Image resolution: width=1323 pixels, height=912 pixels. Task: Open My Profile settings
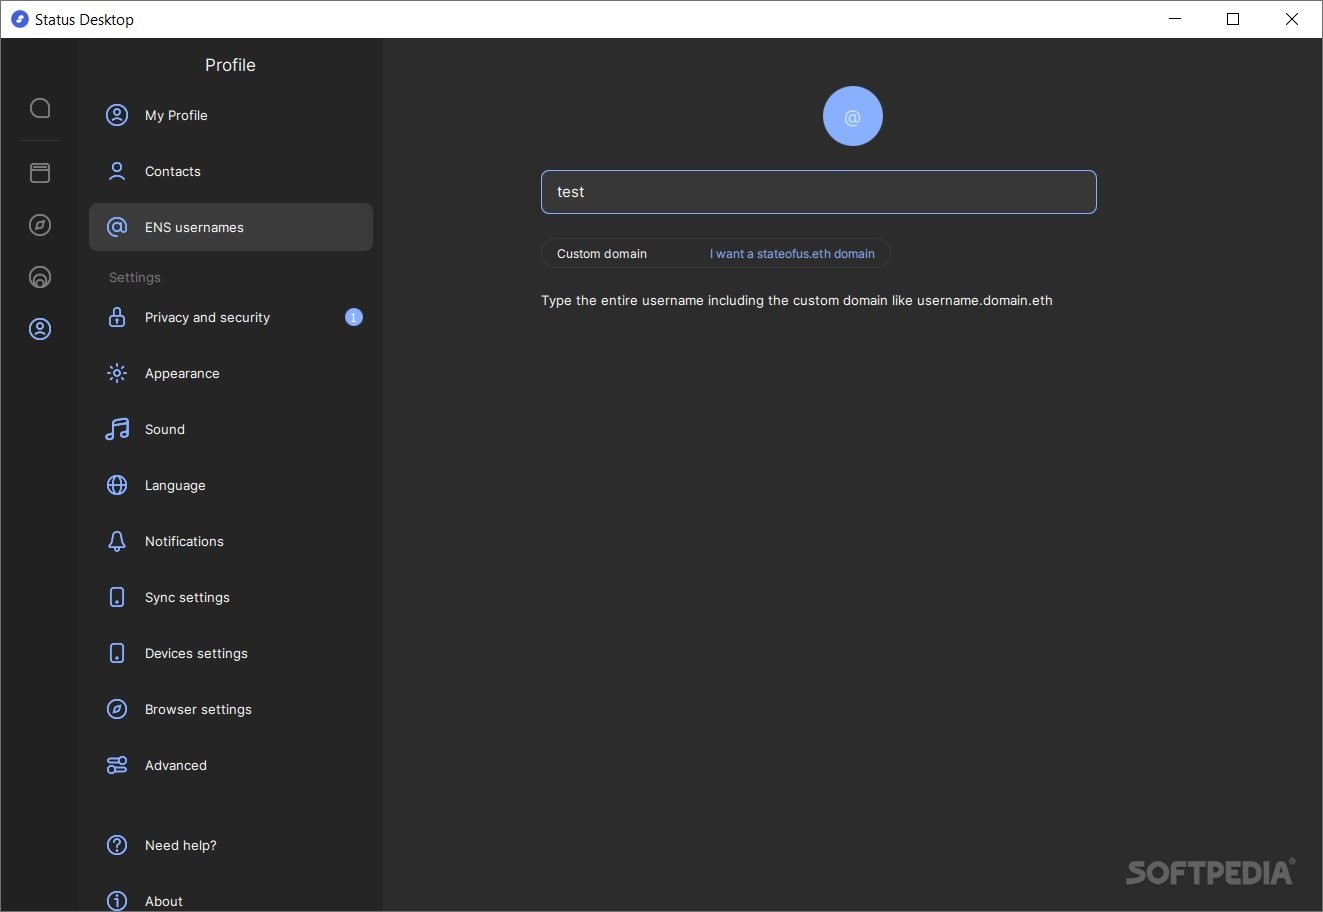[x=231, y=115]
